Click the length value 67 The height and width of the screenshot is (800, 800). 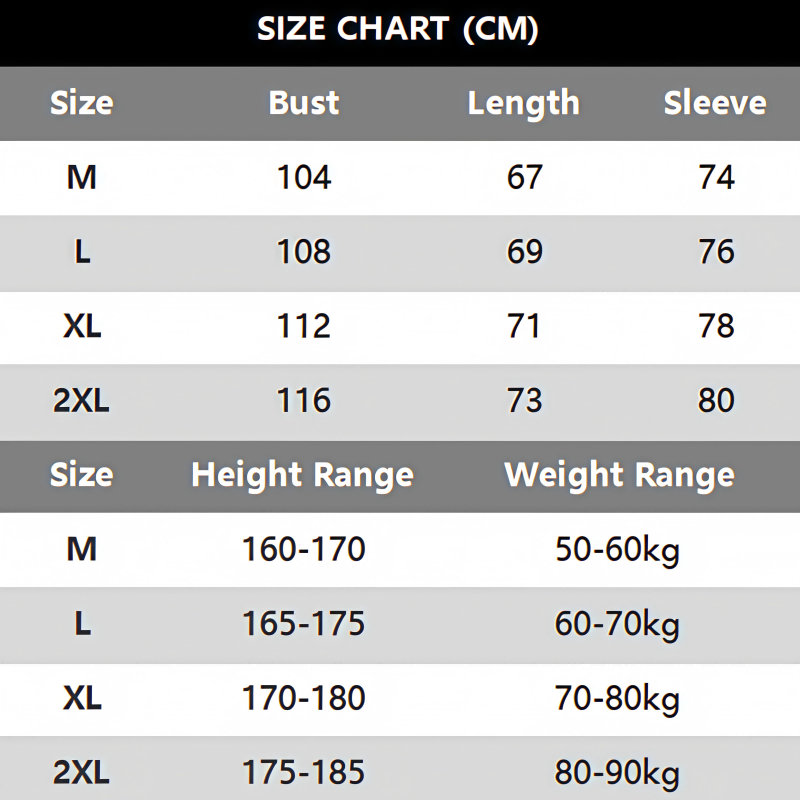524,178
